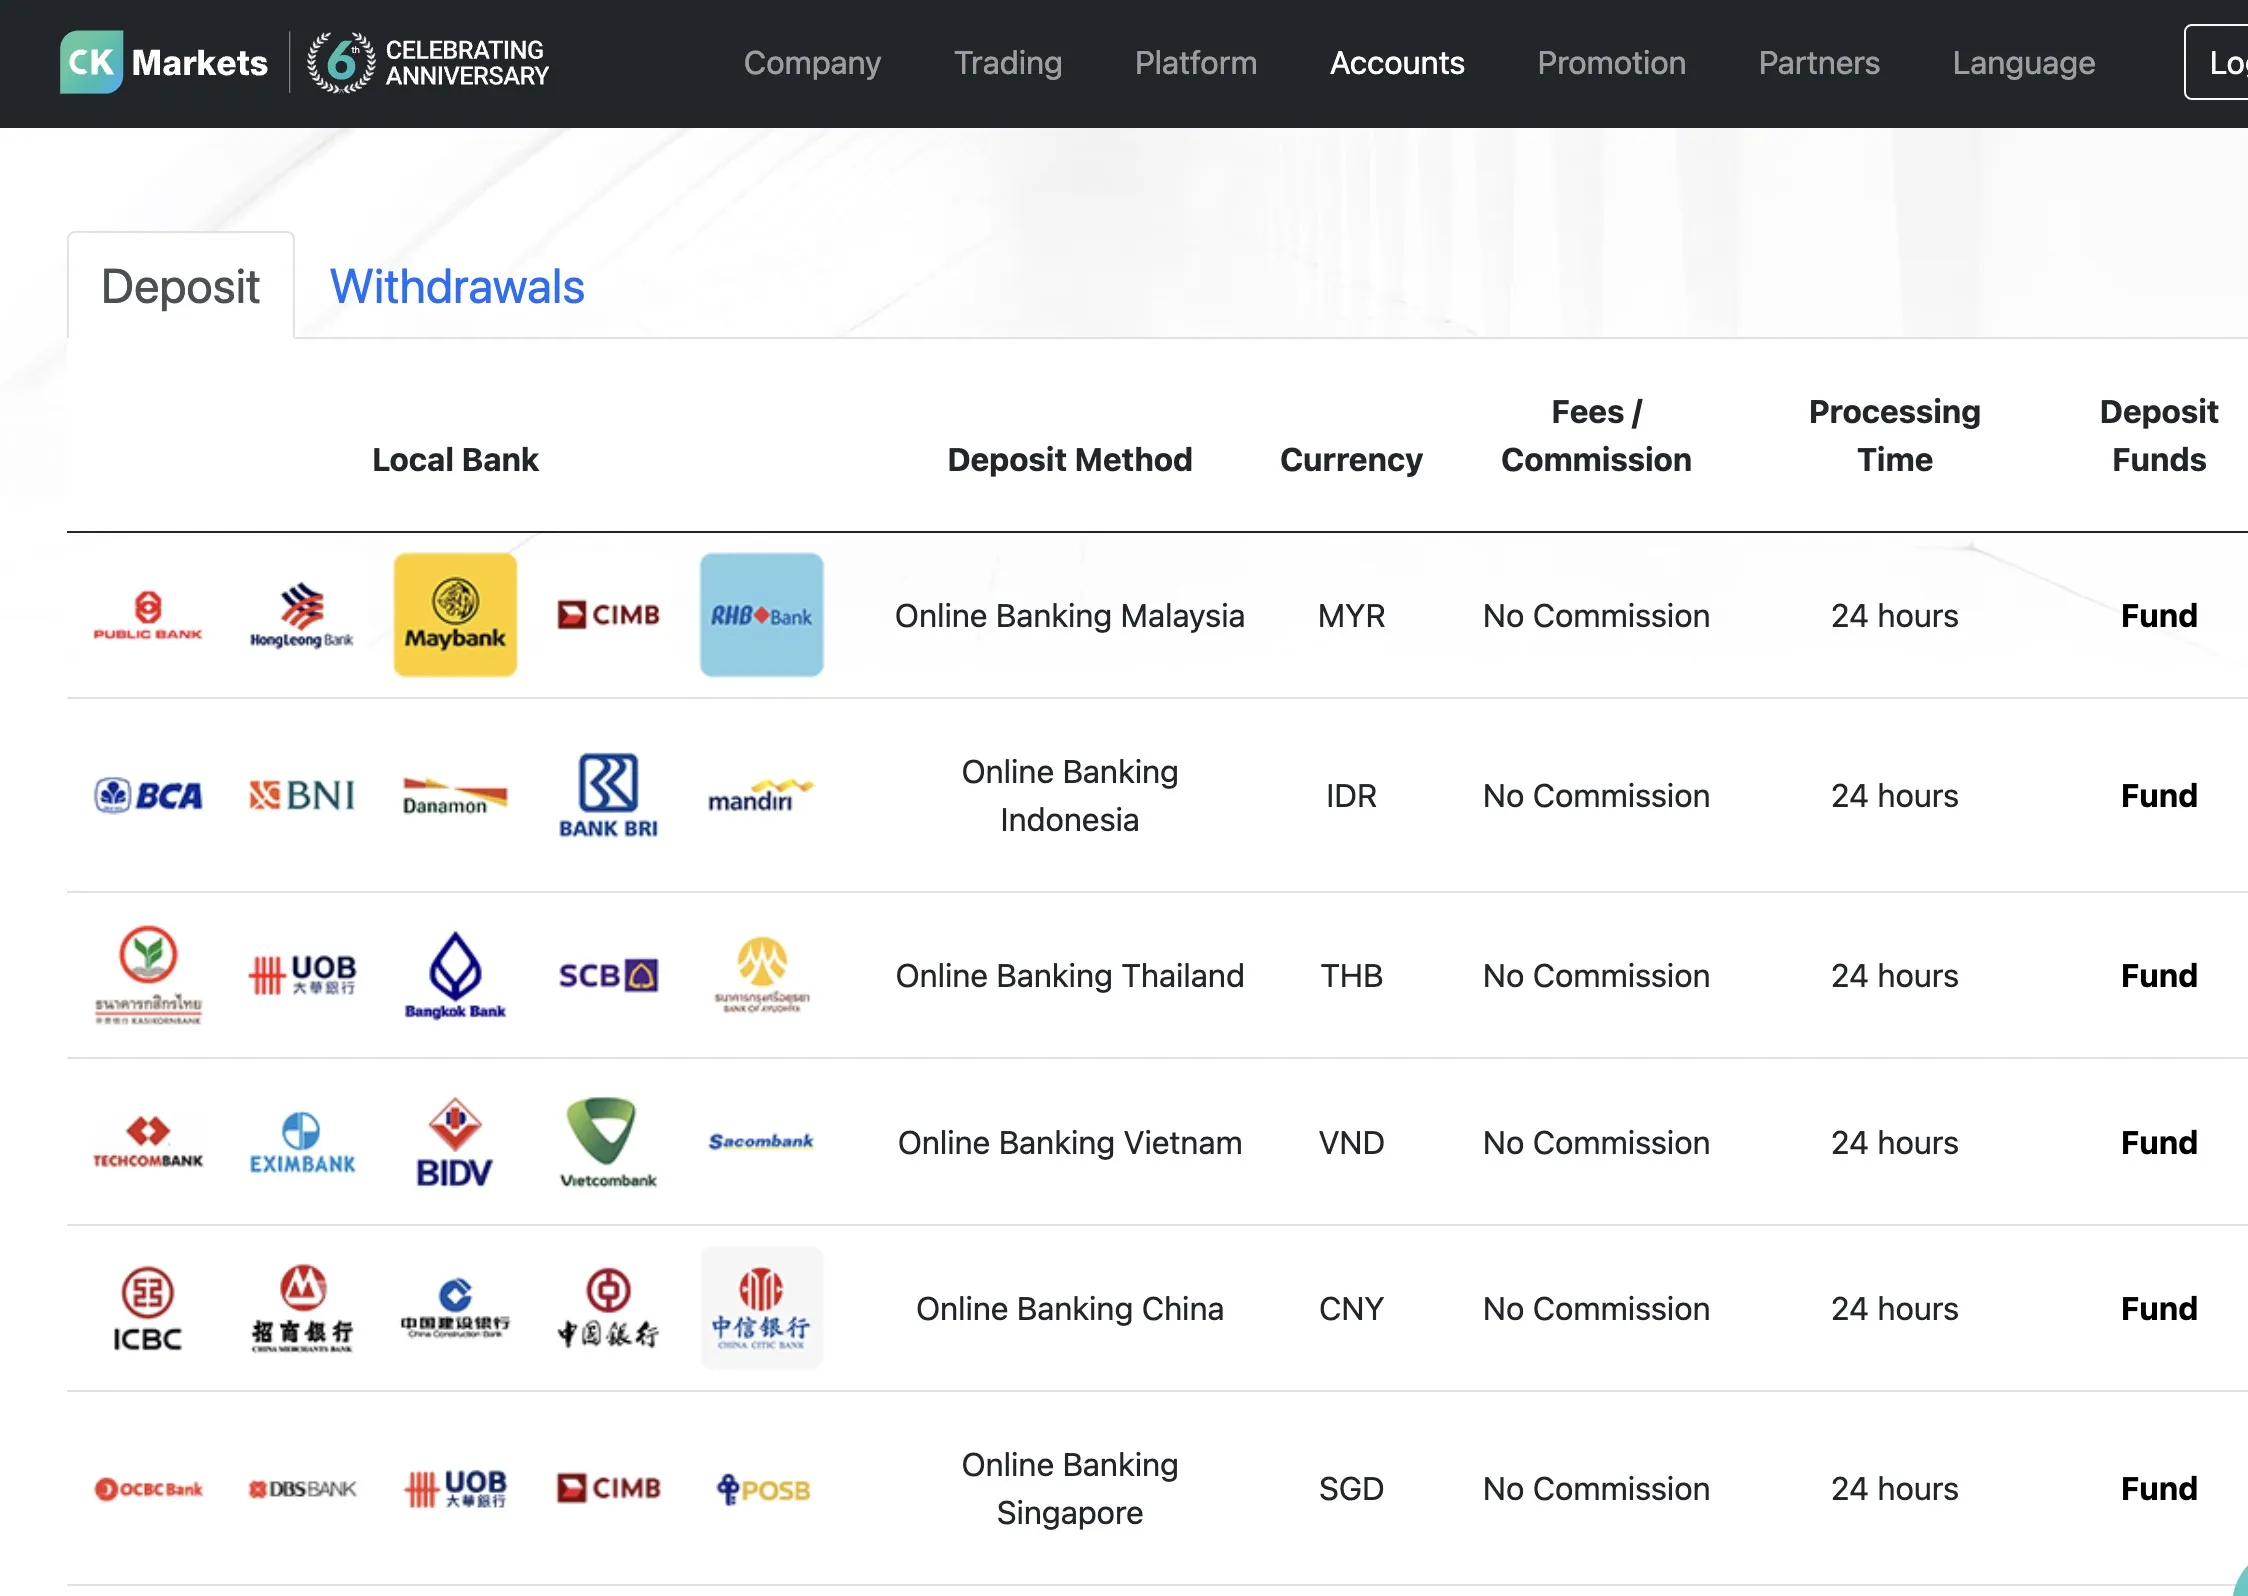The width and height of the screenshot is (2248, 1596).
Task: Choose the BCA bank logo
Action: coord(148,795)
